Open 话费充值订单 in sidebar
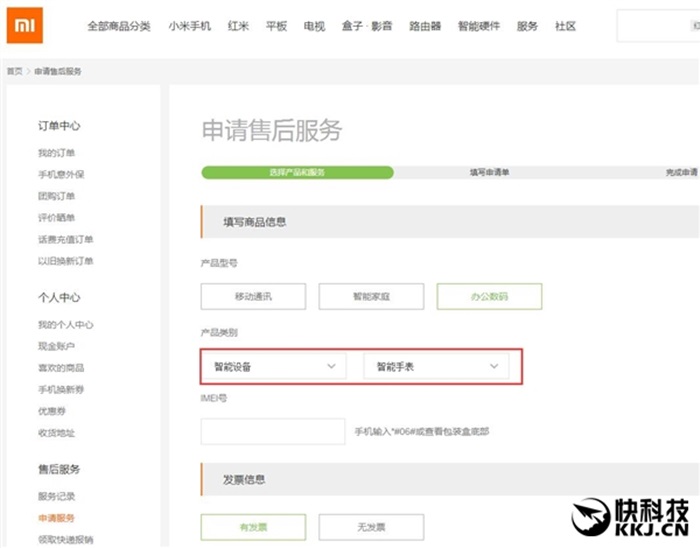The width and height of the screenshot is (700, 548). pos(66,240)
